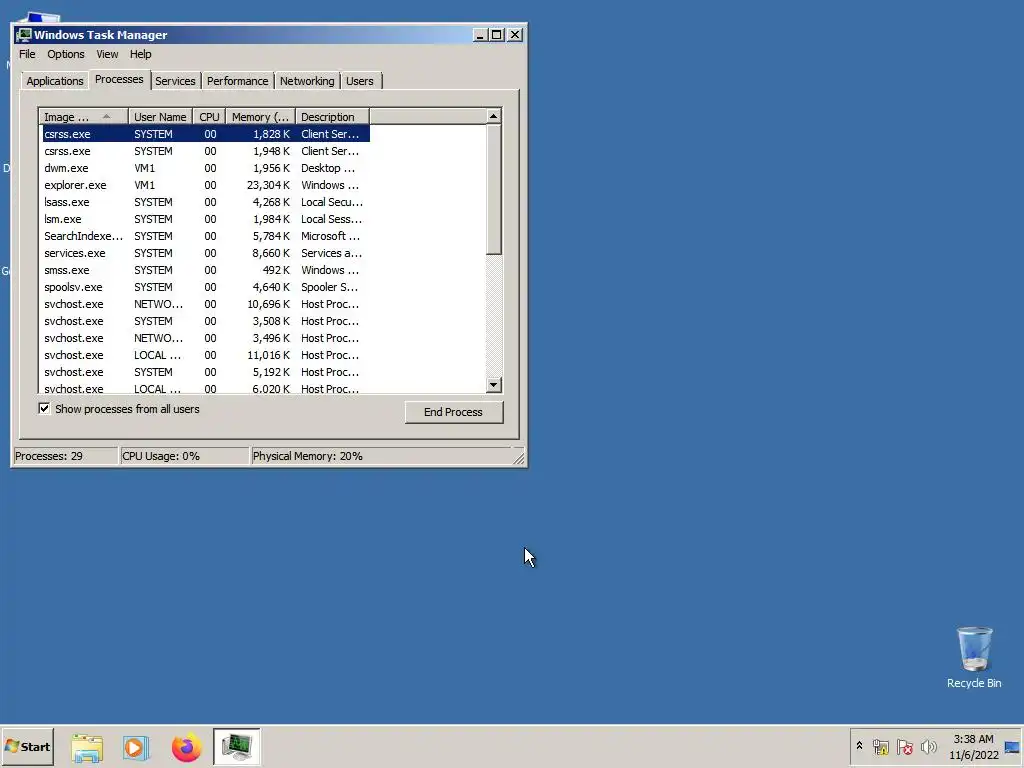This screenshot has width=1024, height=768.
Task: Show hidden system tray icons
Action: coord(859,746)
